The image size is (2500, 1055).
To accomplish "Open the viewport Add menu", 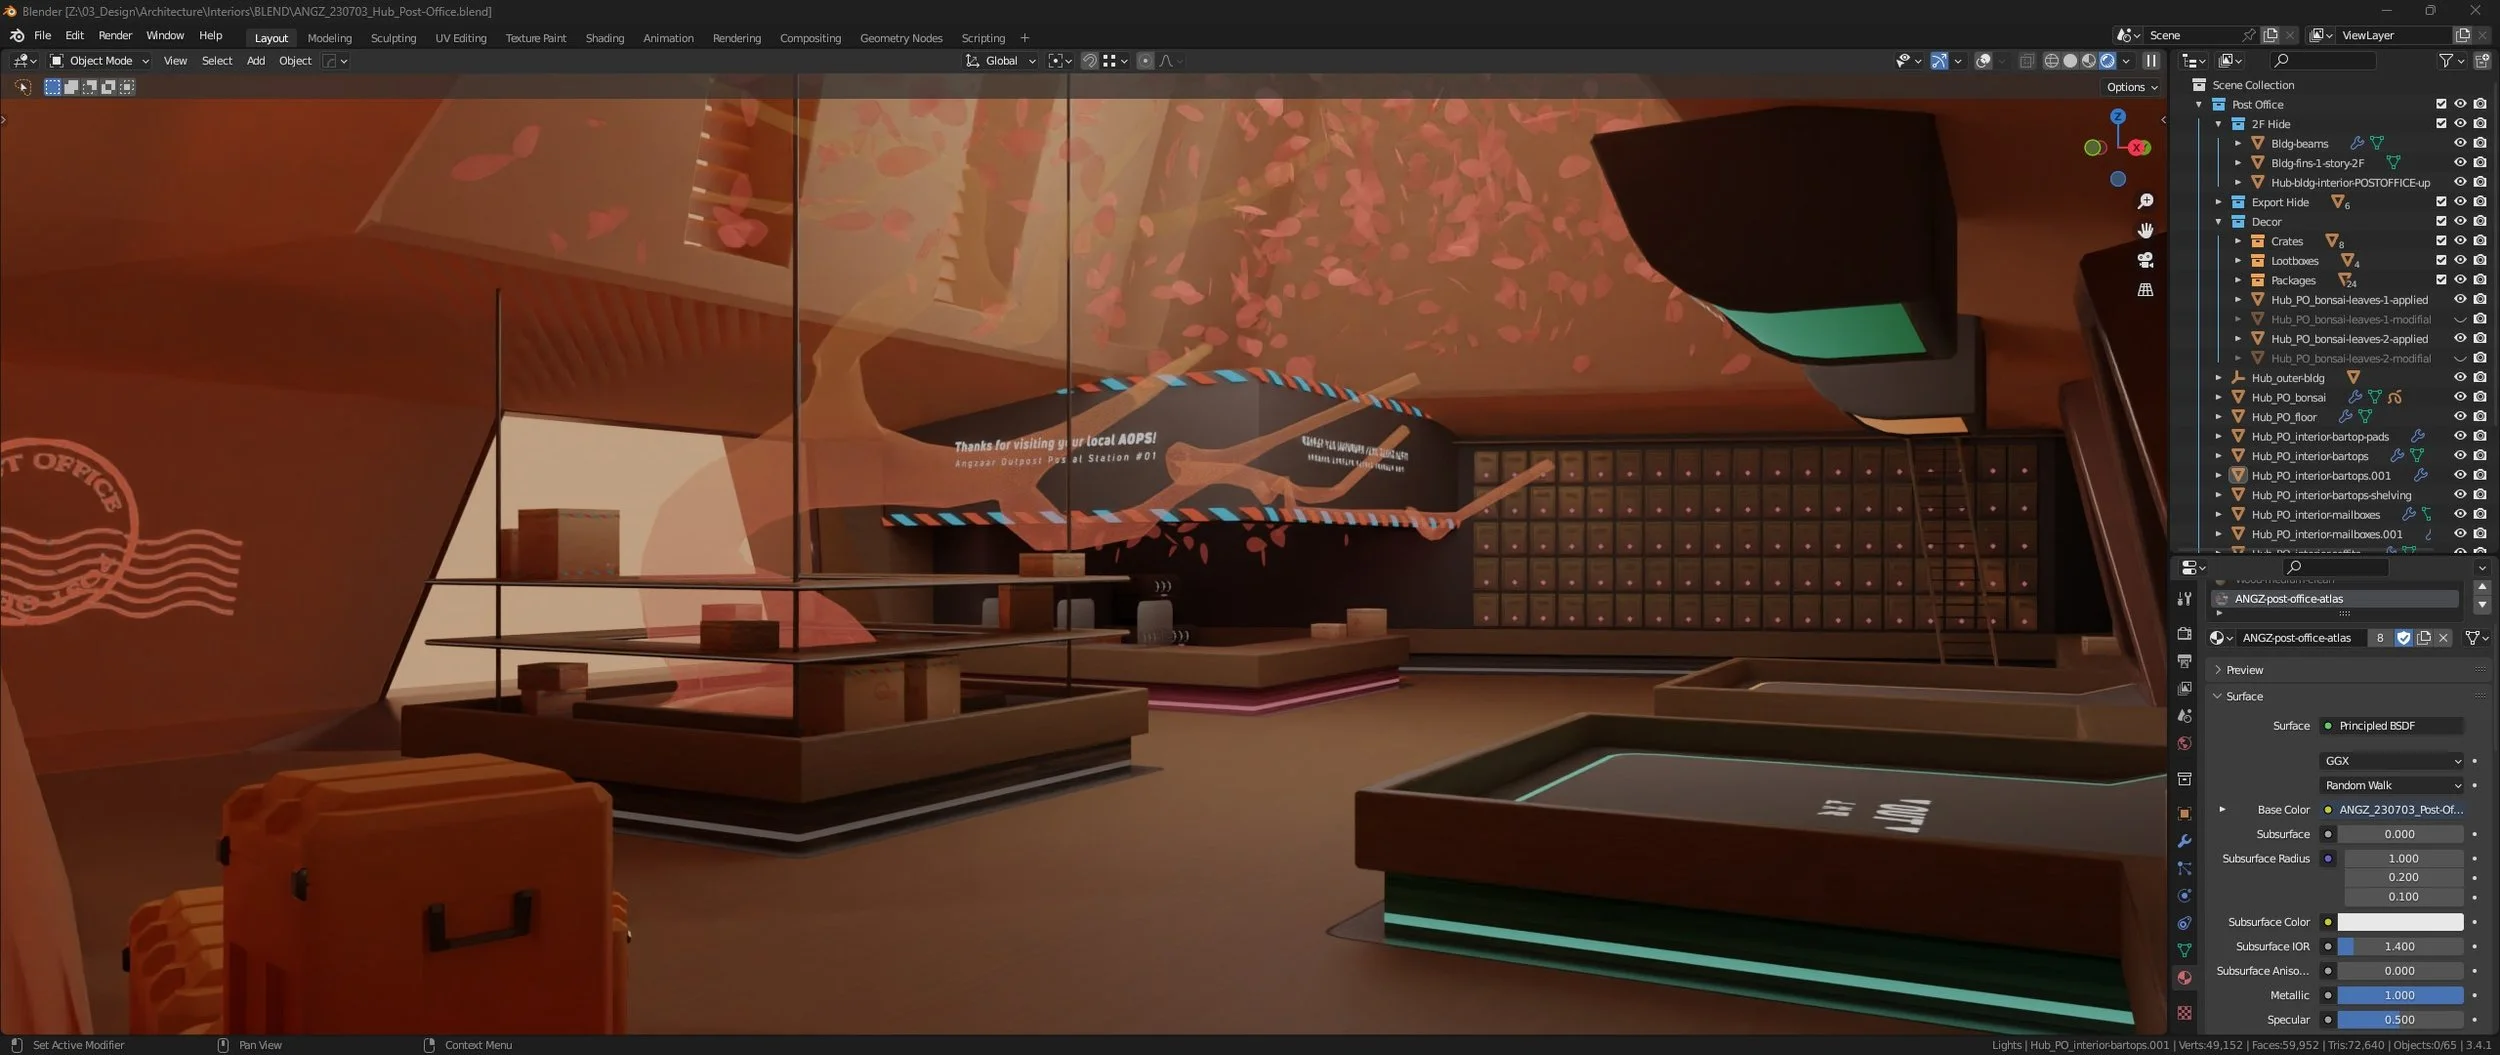I will (255, 61).
